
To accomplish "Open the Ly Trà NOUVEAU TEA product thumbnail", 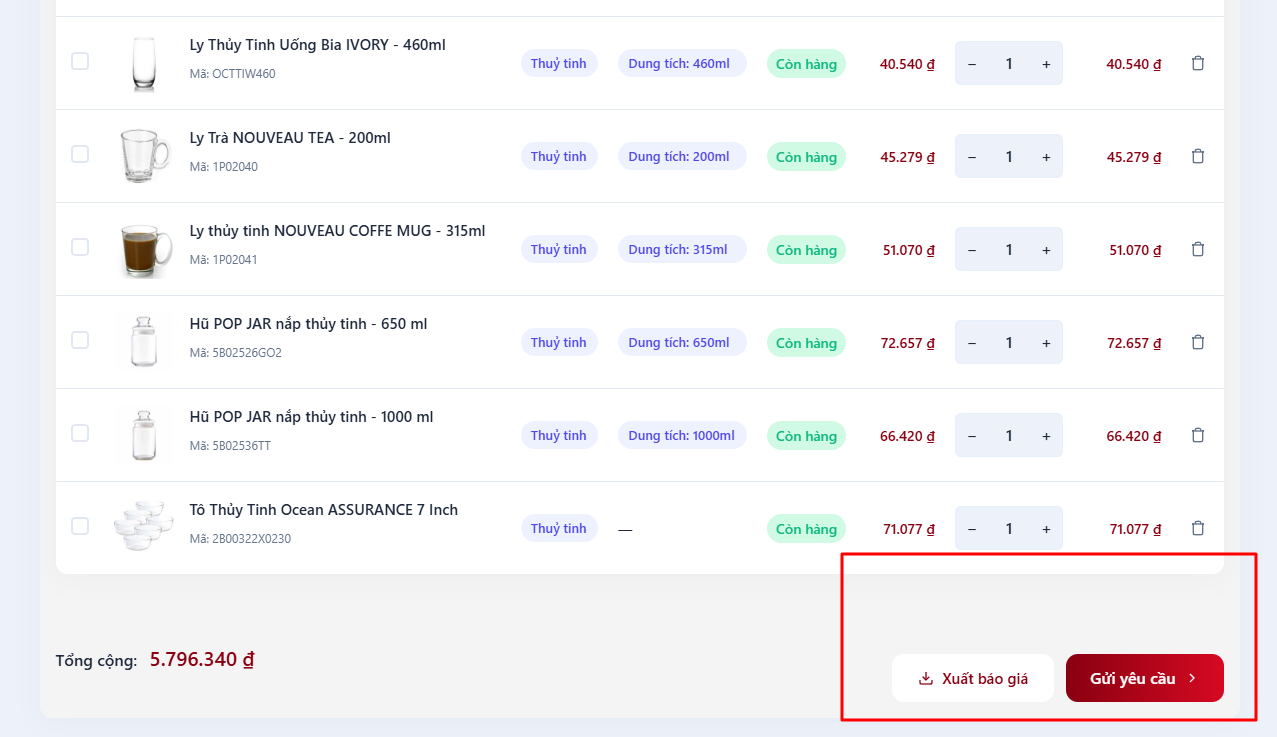I will 145,156.
